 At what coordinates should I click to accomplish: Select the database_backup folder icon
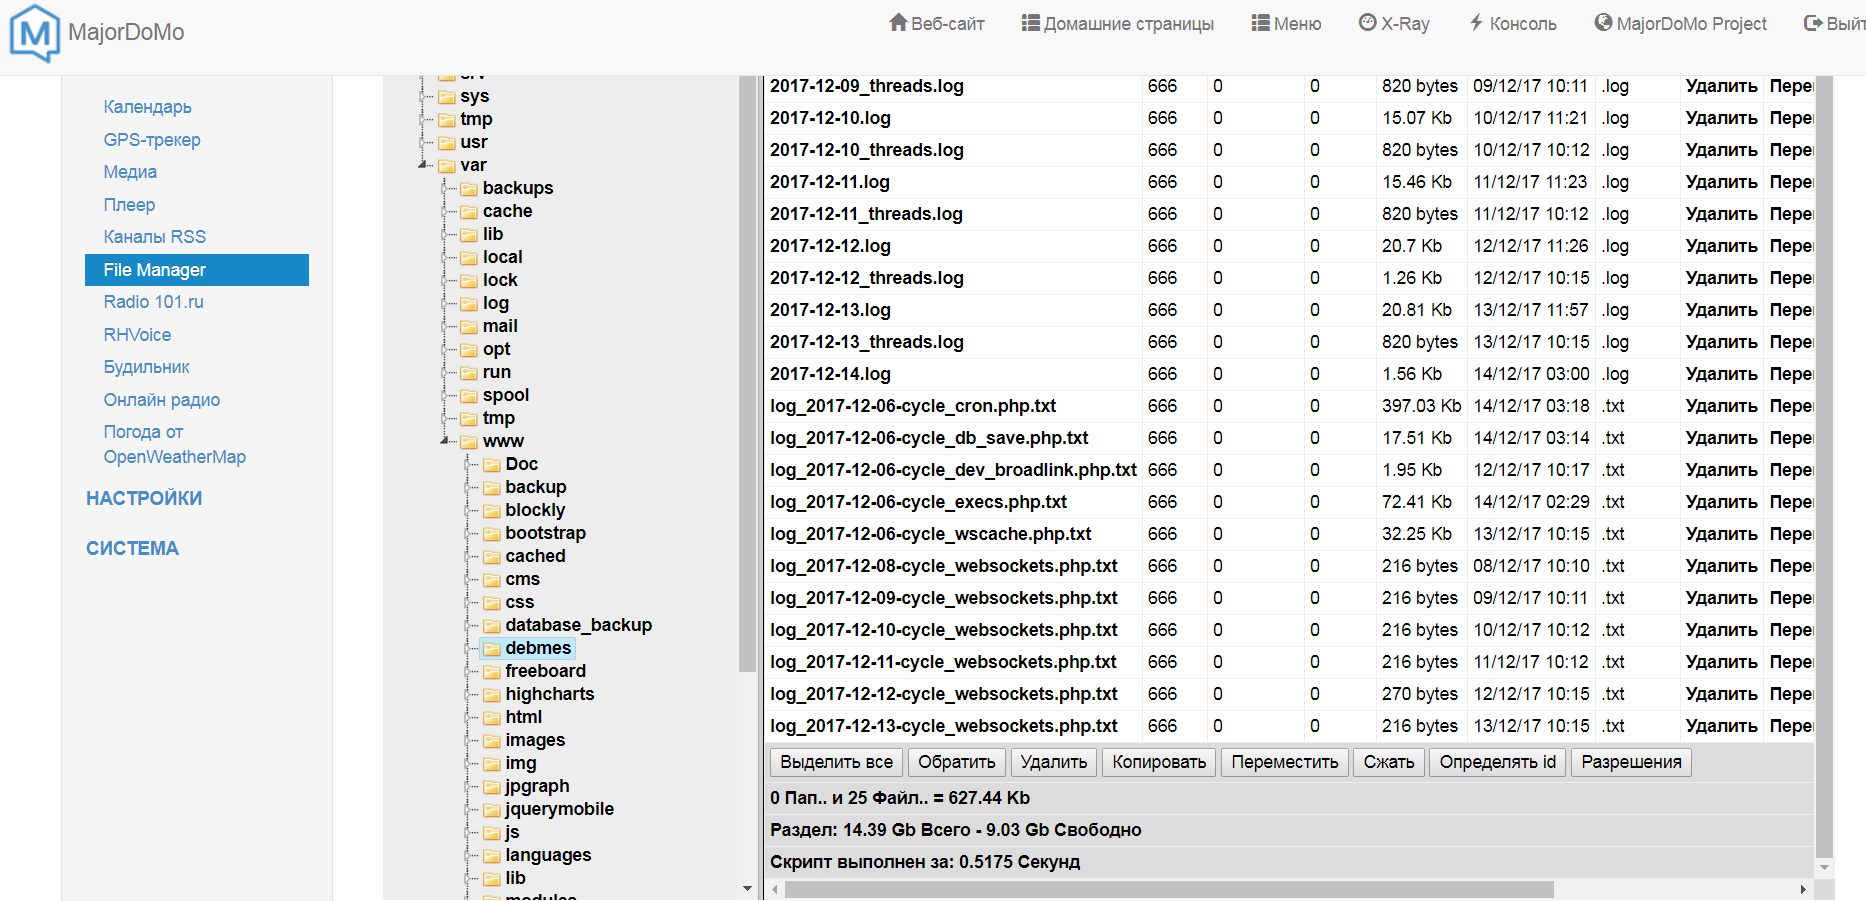[x=492, y=626]
